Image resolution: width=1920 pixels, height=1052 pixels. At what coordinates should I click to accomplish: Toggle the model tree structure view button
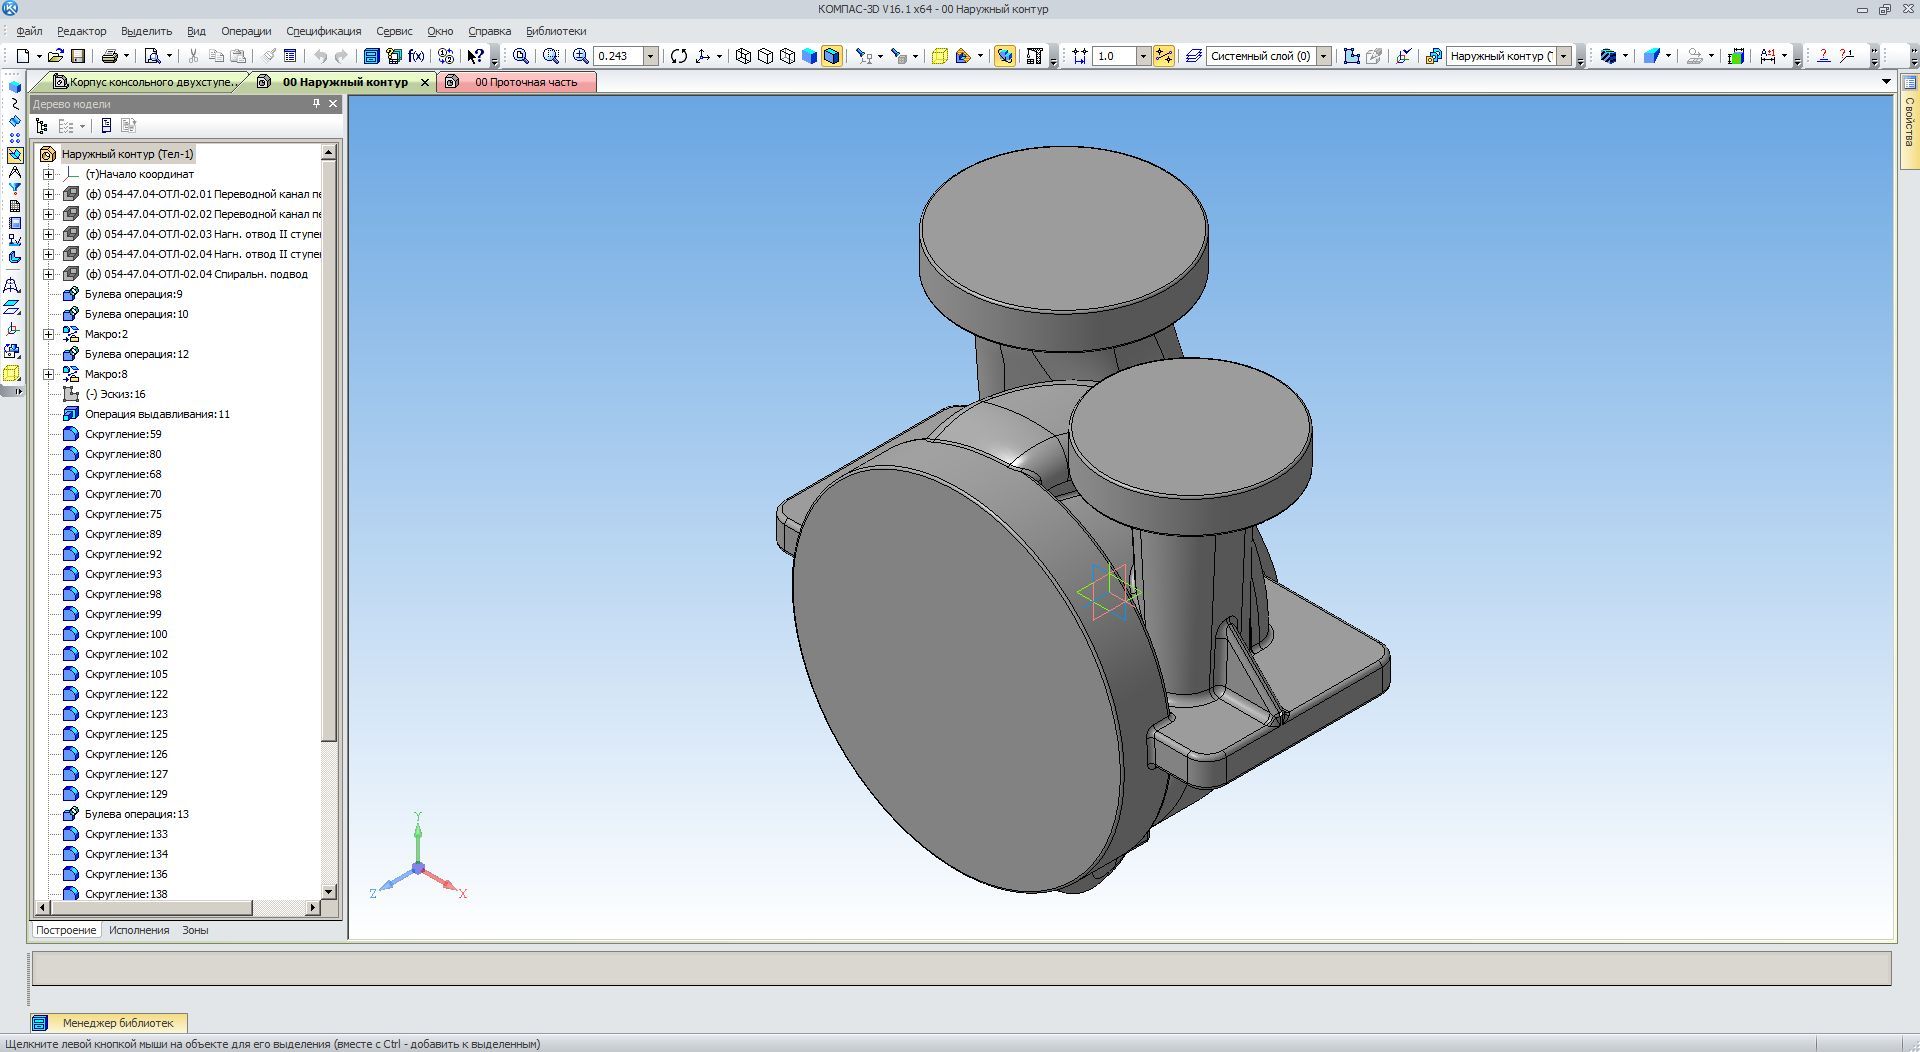click(42, 126)
